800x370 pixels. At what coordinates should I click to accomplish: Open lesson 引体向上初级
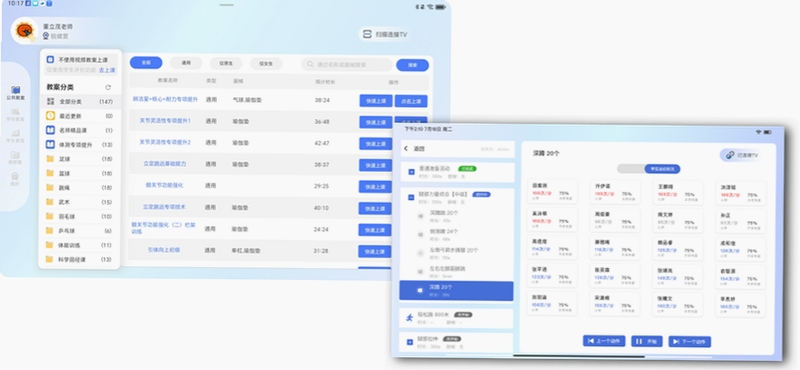164,250
